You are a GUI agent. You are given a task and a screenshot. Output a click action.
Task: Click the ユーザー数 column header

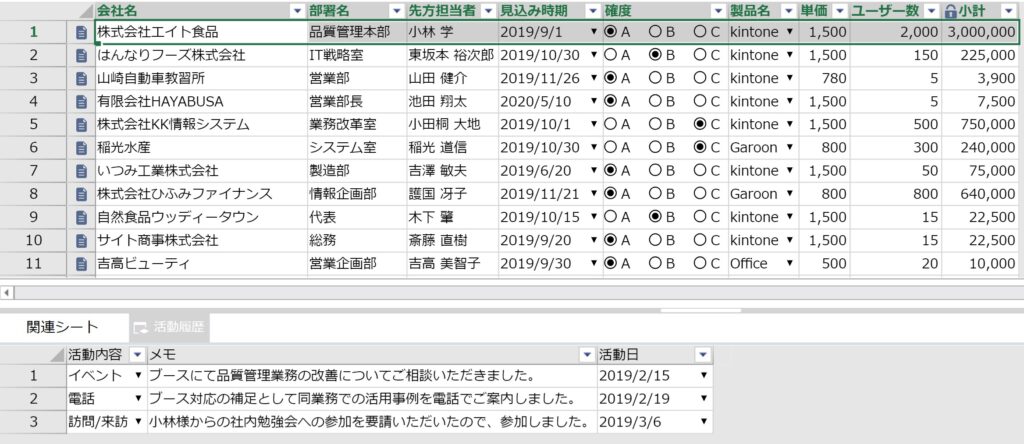pyautogui.click(x=885, y=11)
